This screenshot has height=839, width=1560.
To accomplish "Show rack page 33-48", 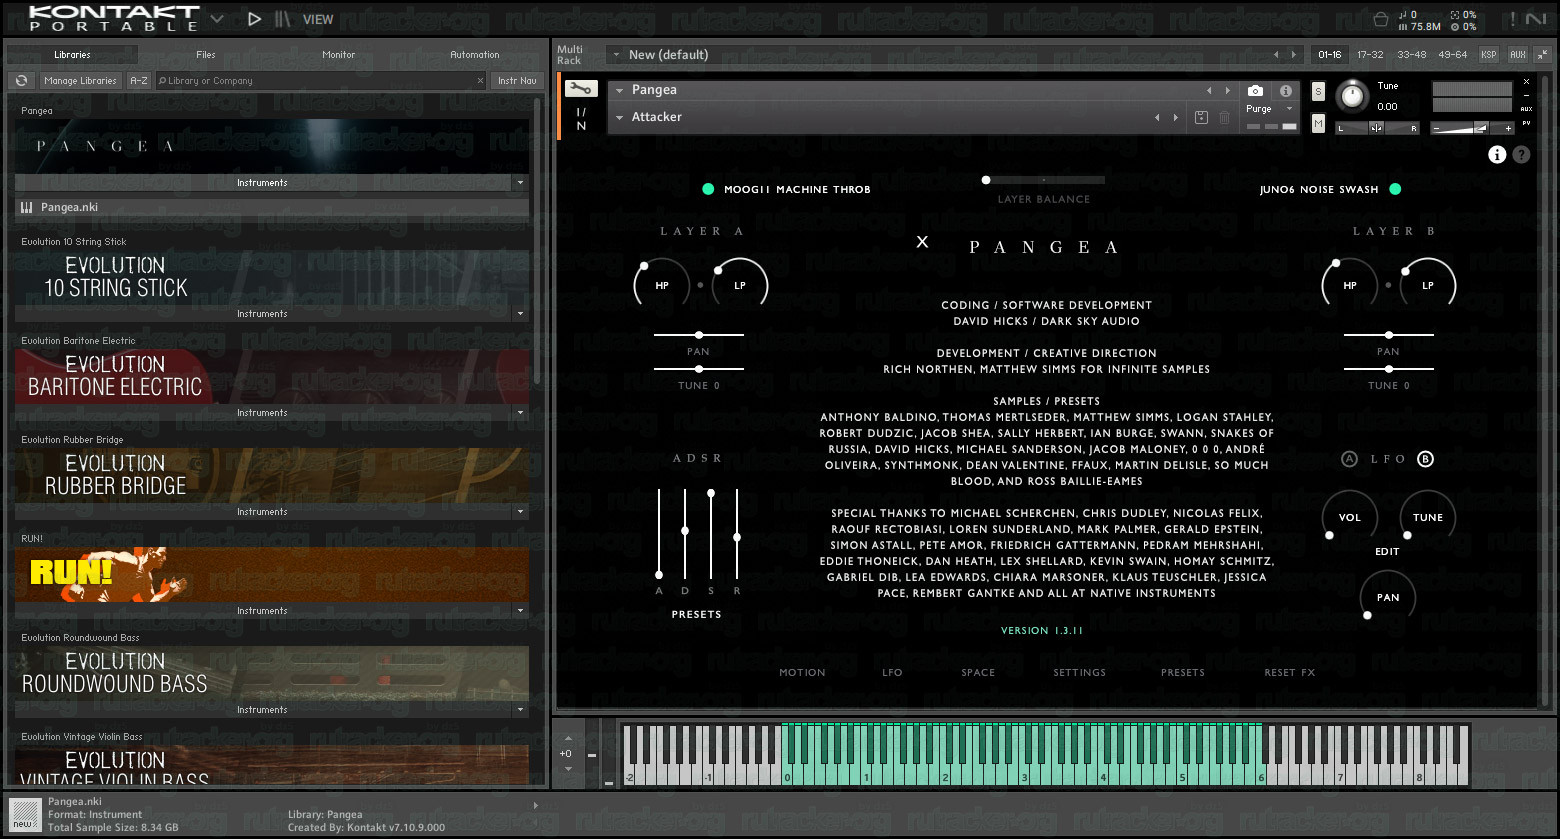I will 1412,55.
